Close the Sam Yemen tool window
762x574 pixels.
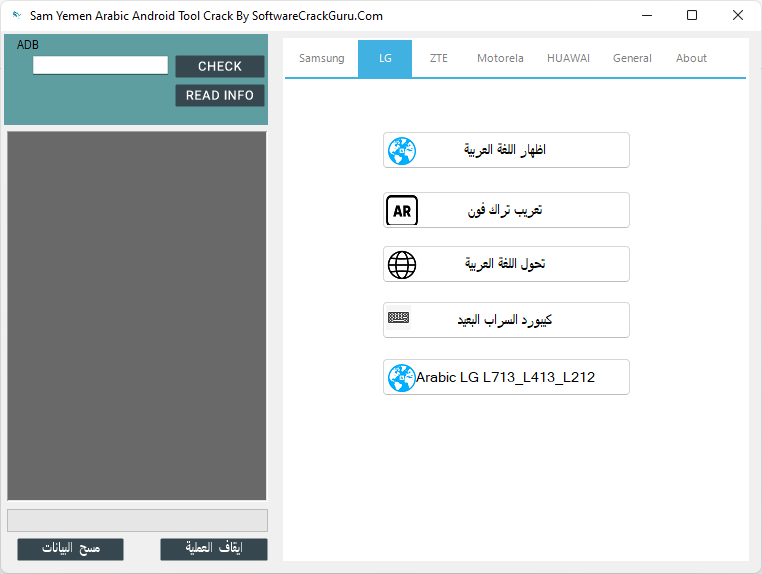(x=738, y=15)
